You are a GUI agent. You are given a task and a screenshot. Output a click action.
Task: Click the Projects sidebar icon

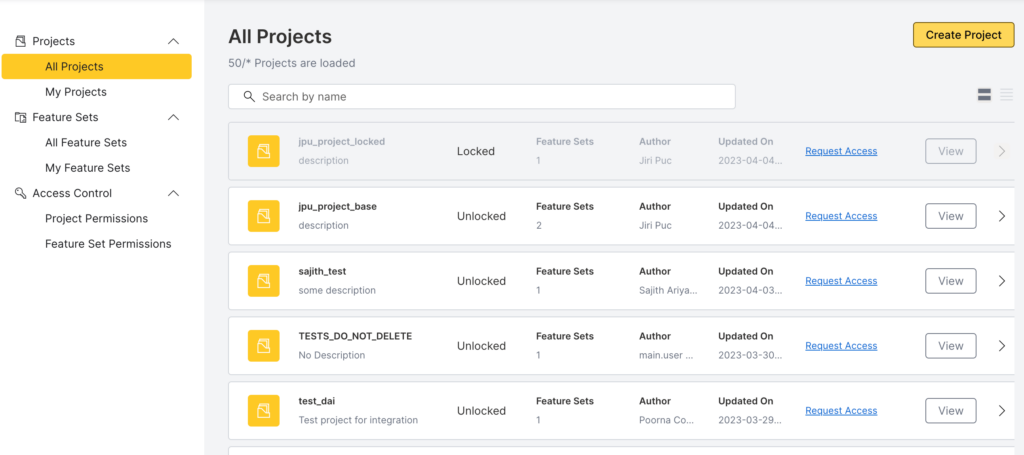21,41
